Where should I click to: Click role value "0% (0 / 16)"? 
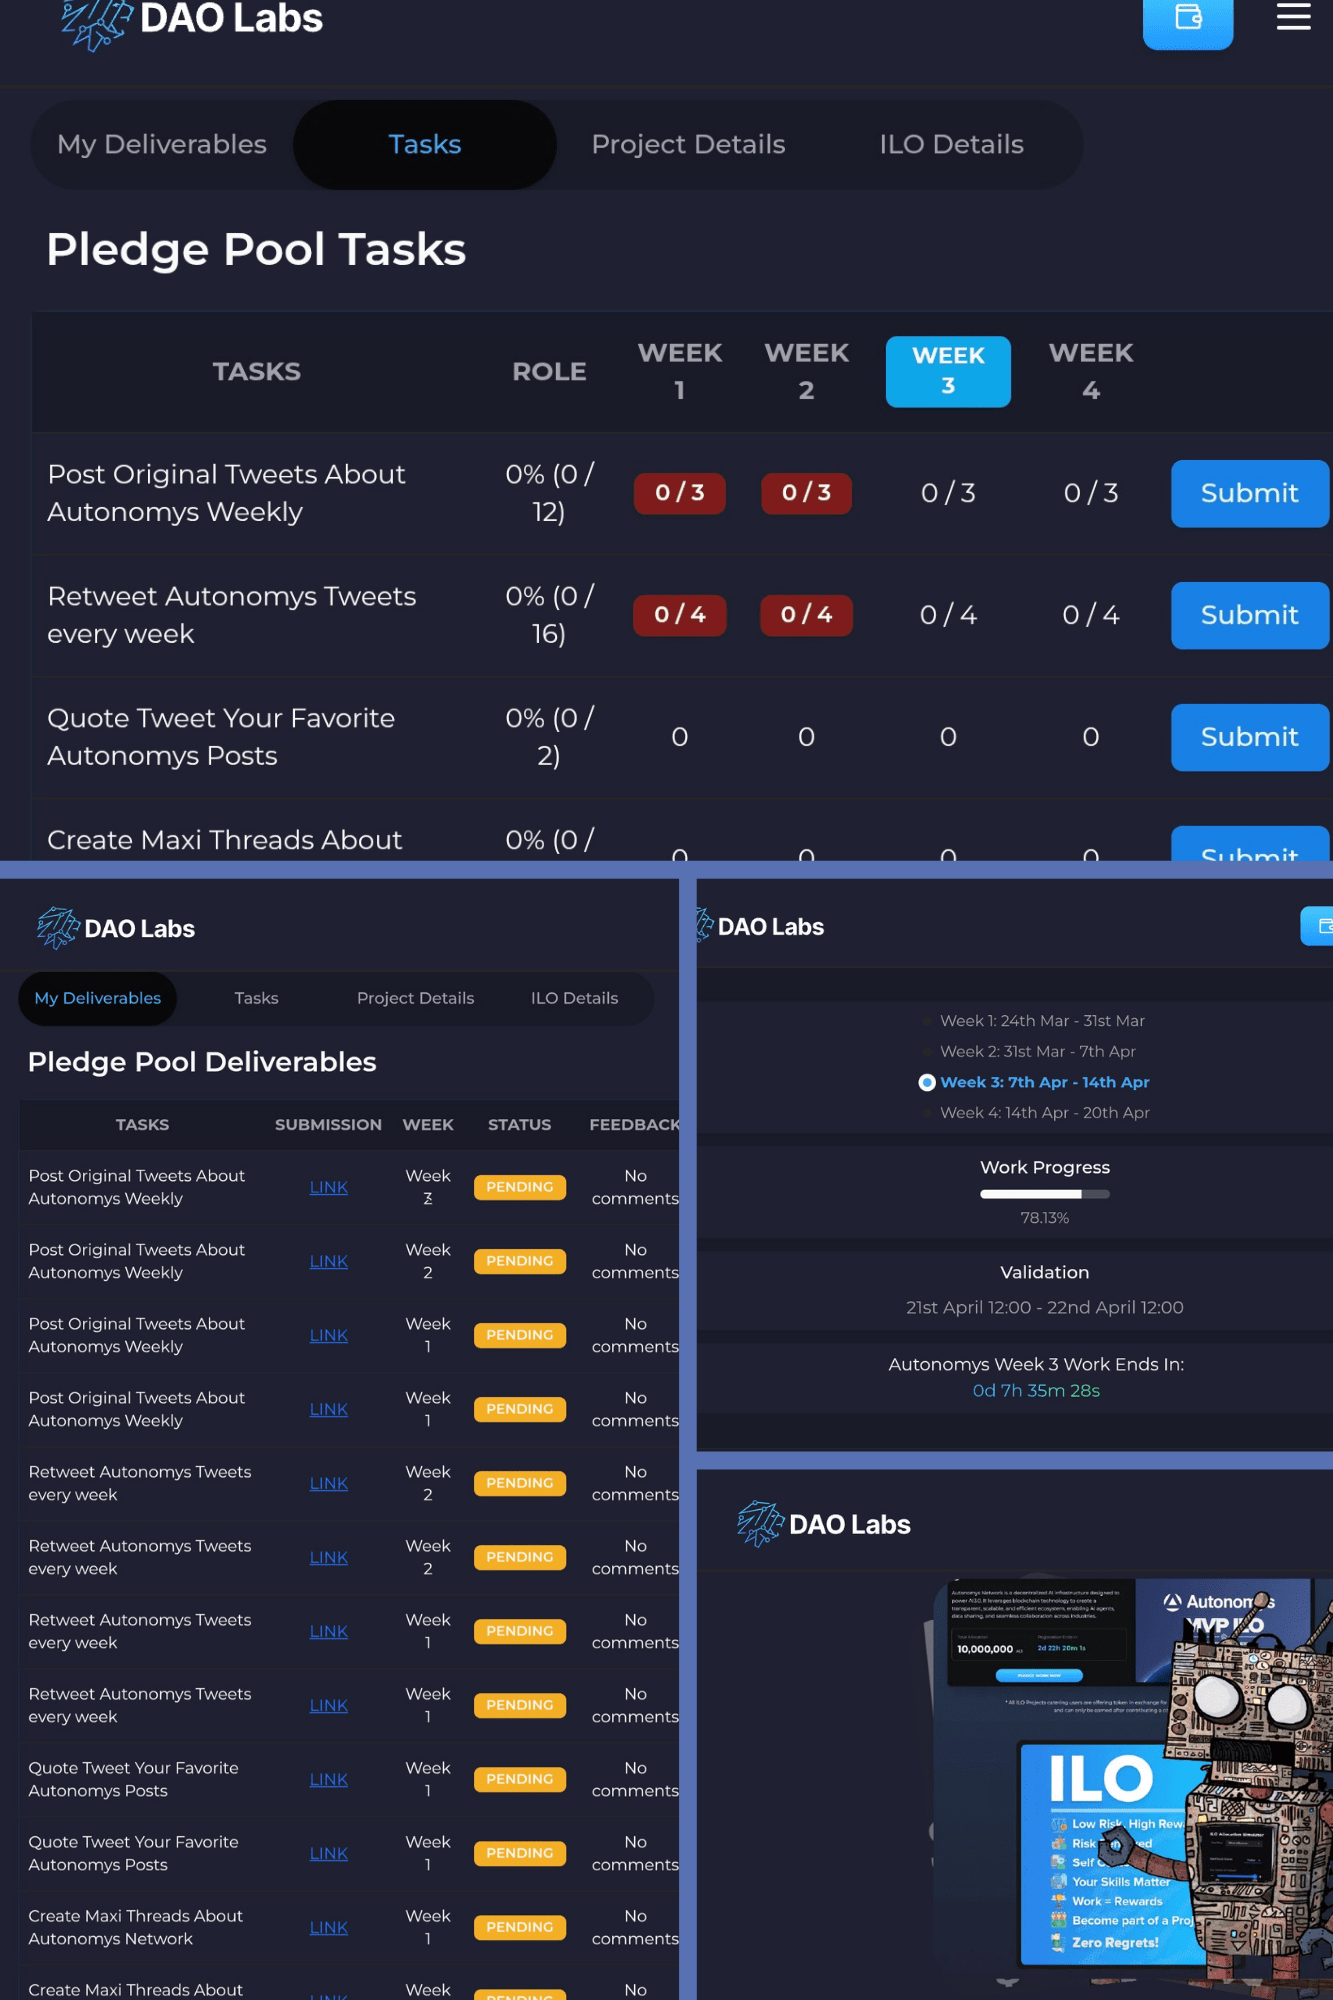549,615
